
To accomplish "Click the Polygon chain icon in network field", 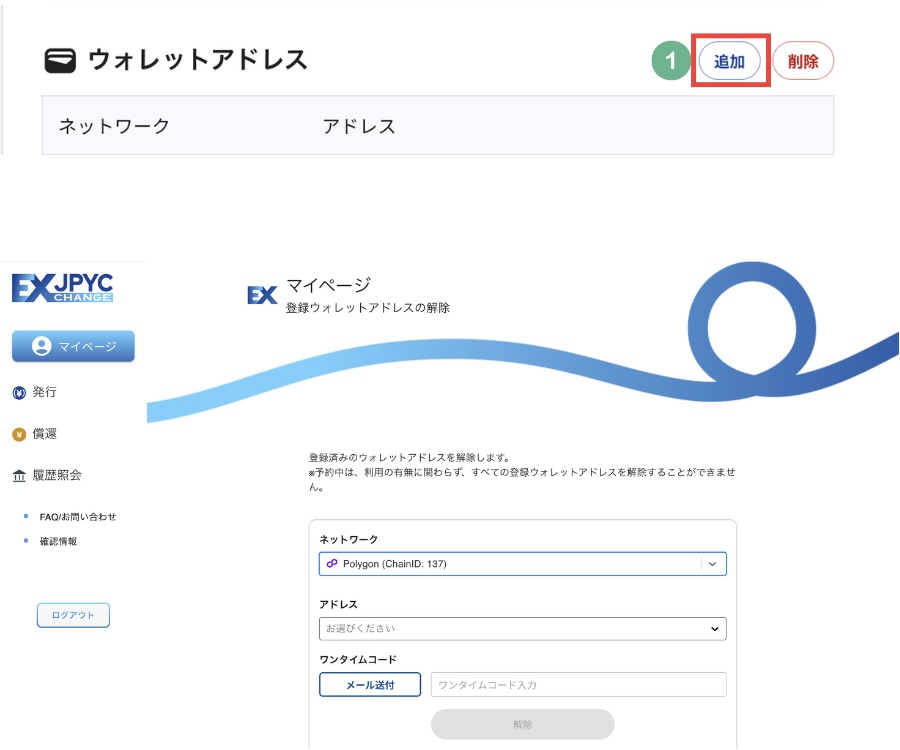I will pyautogui.click(x=332, y=564).
